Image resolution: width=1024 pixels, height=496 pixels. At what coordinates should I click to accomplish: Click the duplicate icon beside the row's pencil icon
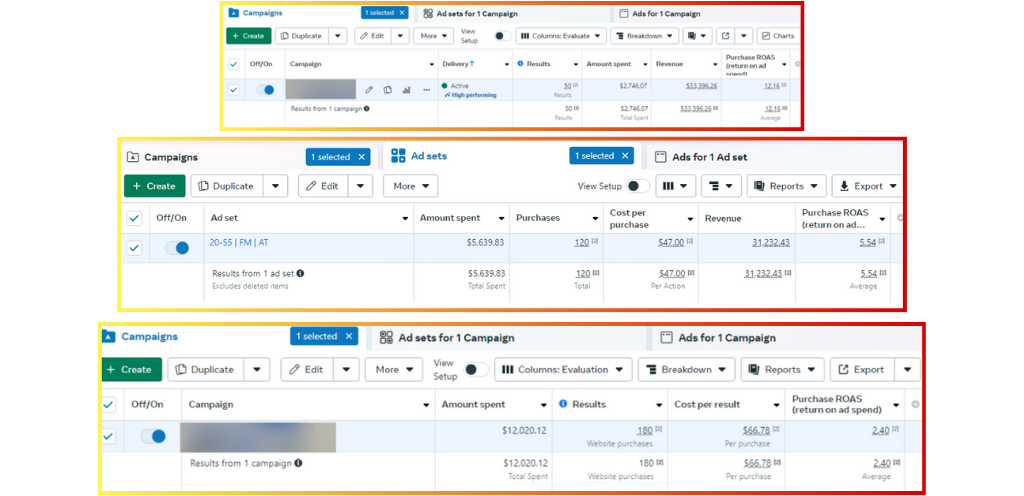pos(388,90)
